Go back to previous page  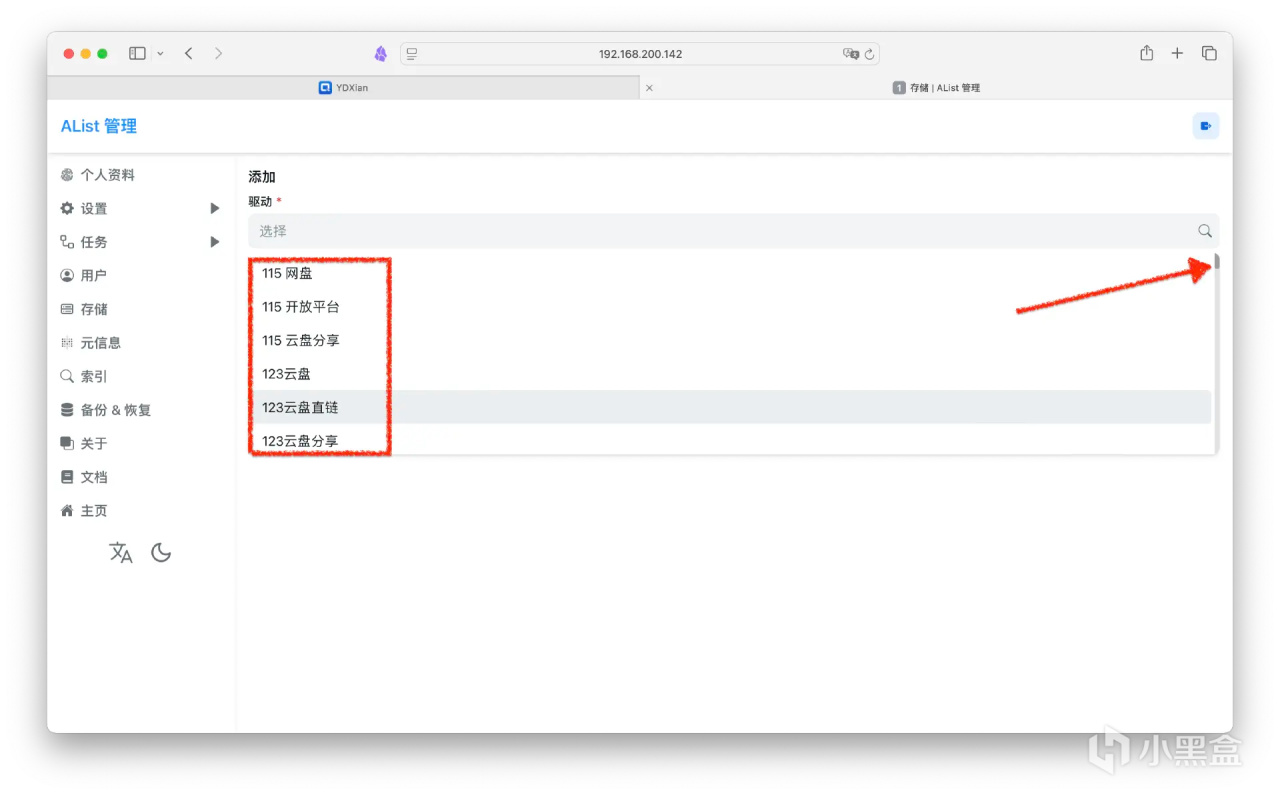(188, 53)
